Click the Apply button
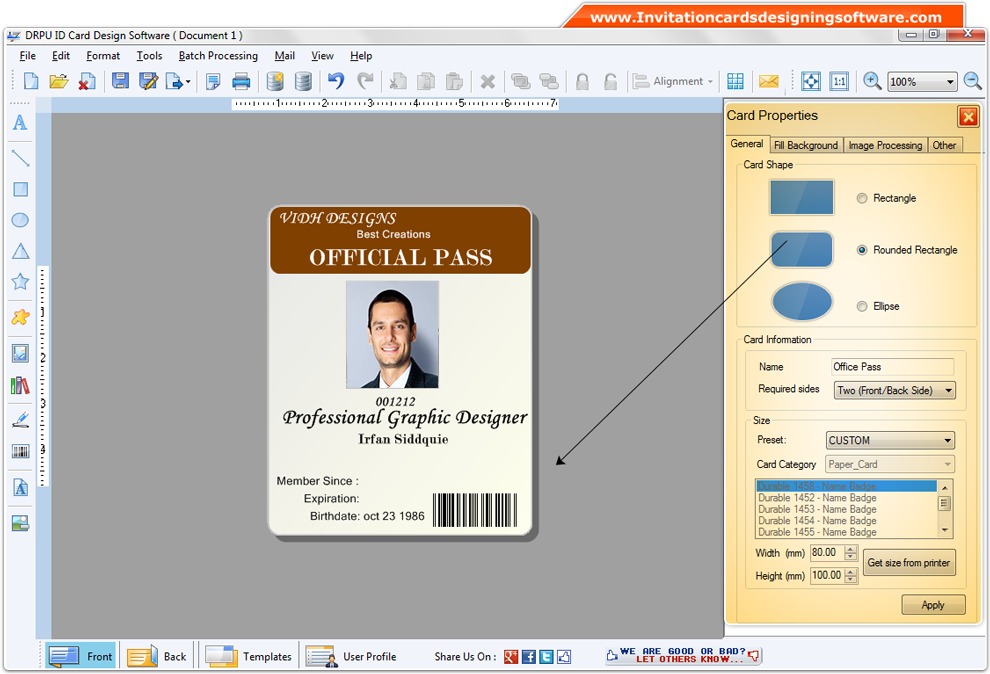Viewport: 990px width, 674px height. 933,605
